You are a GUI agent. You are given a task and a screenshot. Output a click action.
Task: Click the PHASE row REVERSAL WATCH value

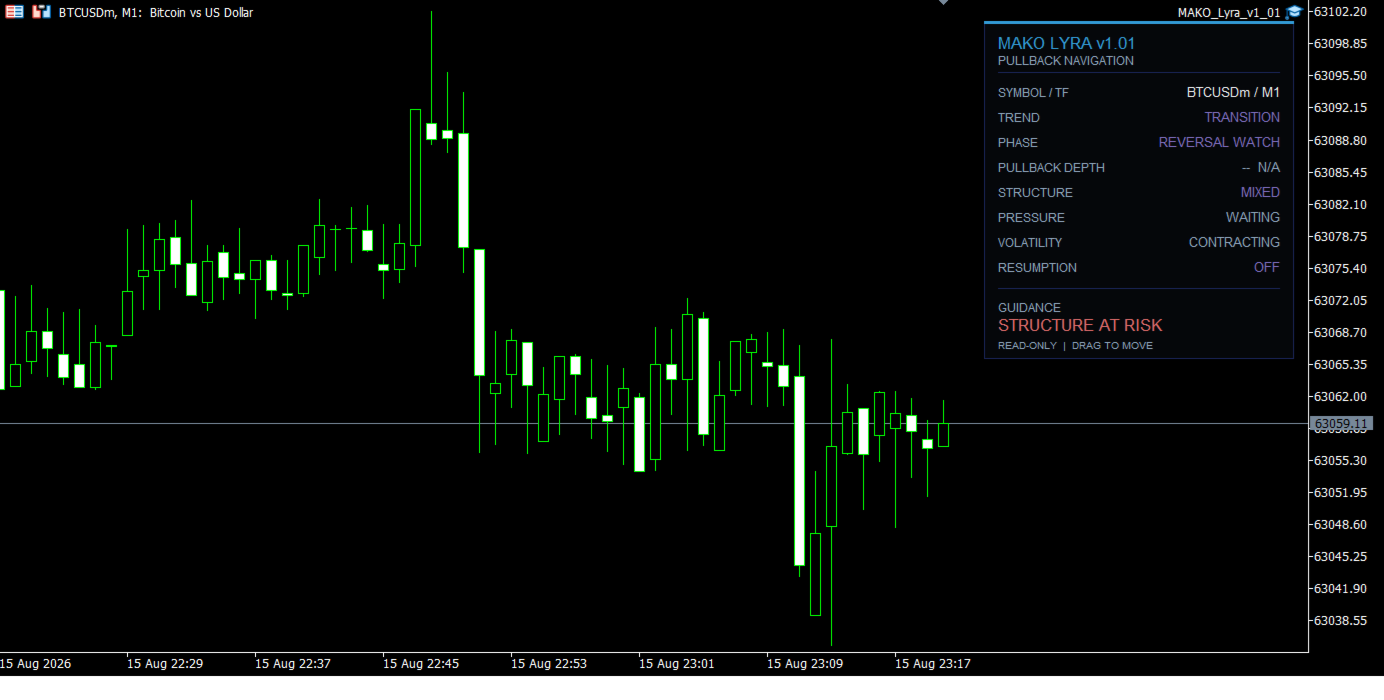1219,143
